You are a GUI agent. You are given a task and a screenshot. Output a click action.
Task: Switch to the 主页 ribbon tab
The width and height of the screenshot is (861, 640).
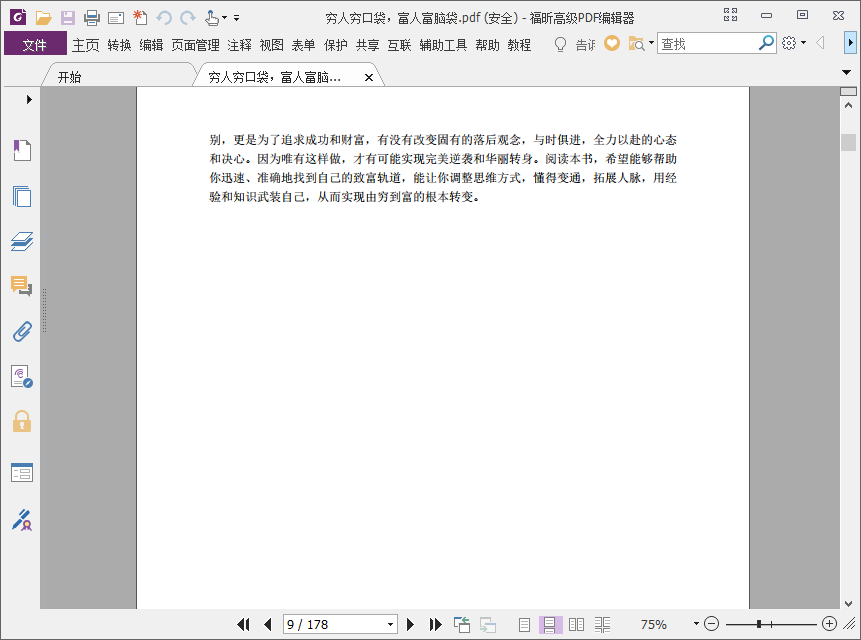(86, 45)
